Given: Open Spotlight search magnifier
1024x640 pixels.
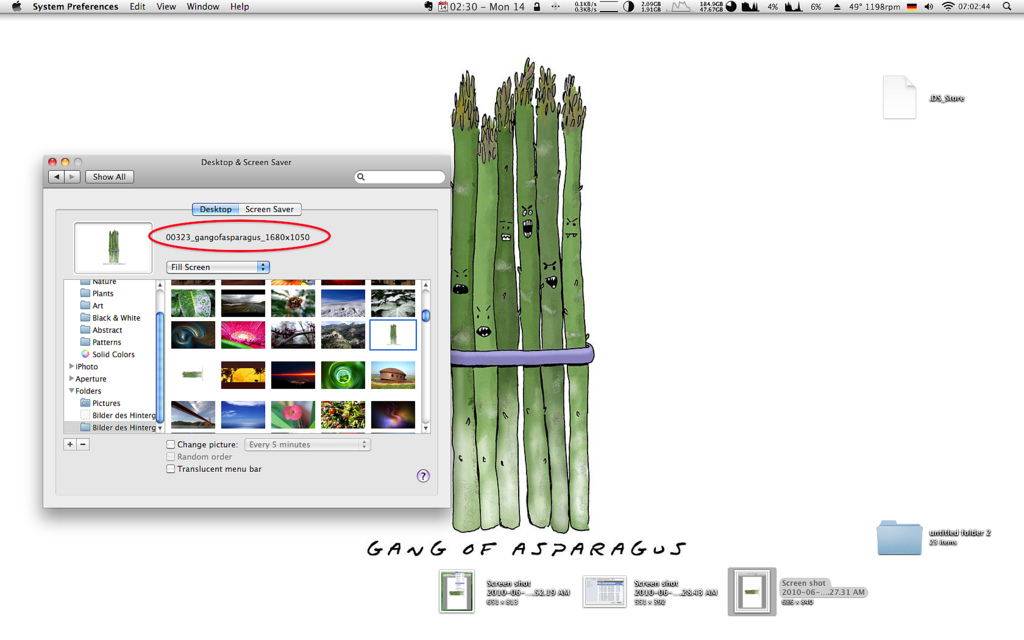Looking at the screenshot, I should (1007, 7).
